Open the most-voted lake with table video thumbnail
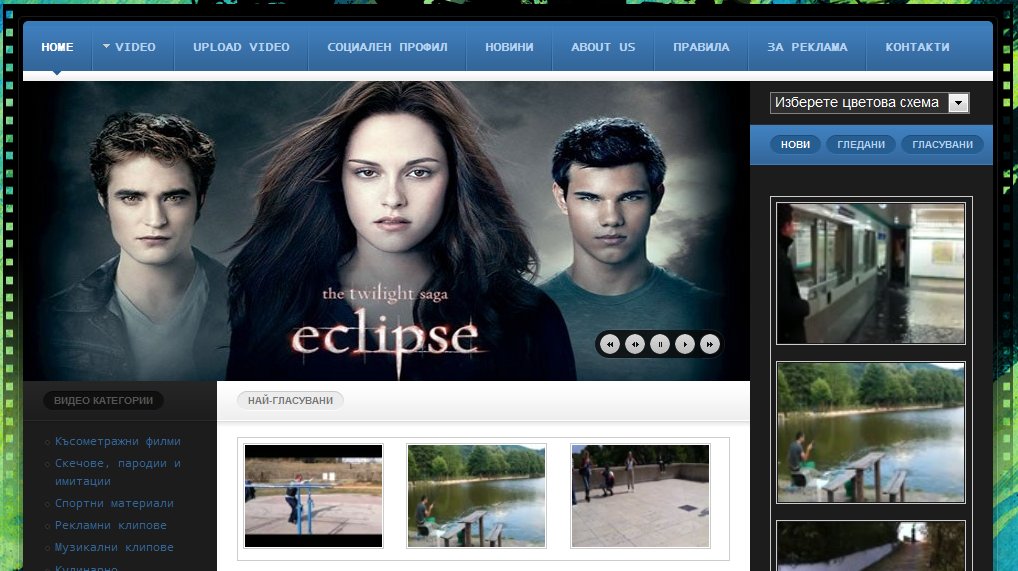This screenshot has width=1018, height=571. tap(476, 496)
